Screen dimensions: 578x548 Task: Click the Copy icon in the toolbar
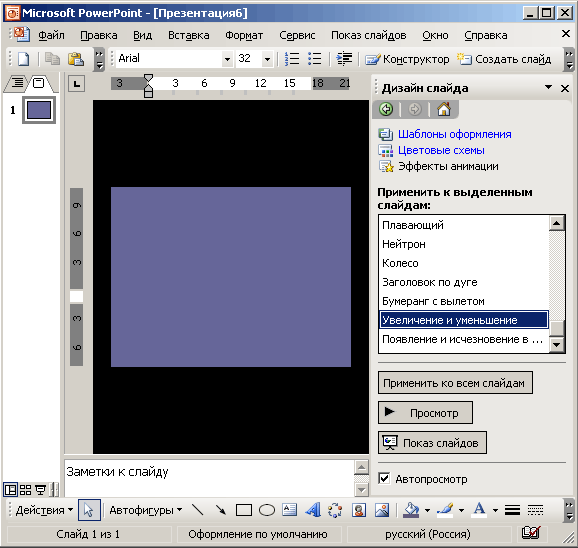tap(52, 59)
